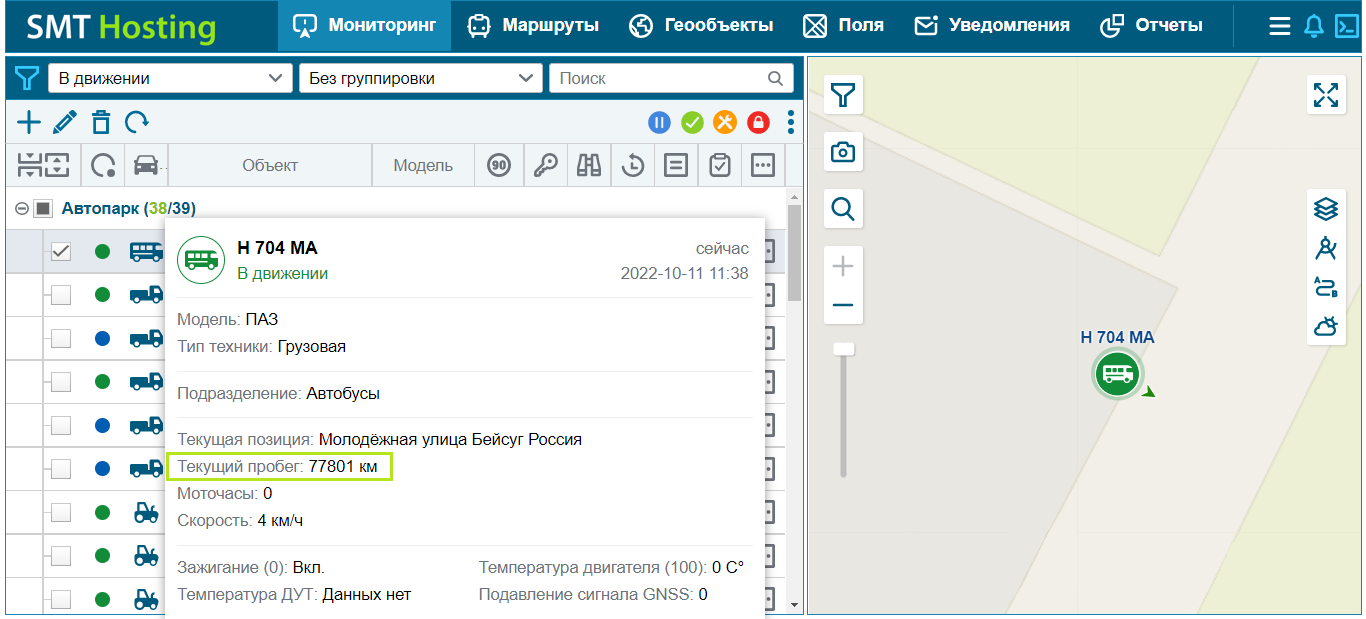
Task: Zoom out the map with minus
Action: point(843,305)
